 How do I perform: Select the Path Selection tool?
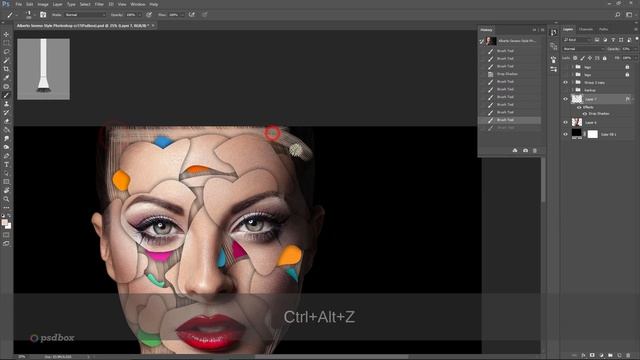[6, 173]
